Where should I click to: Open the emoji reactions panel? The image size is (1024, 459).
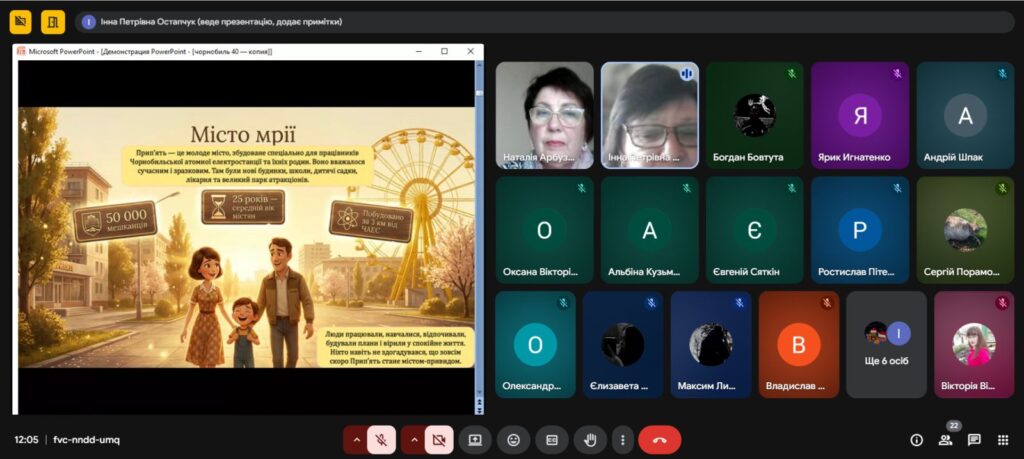[514, 439]
